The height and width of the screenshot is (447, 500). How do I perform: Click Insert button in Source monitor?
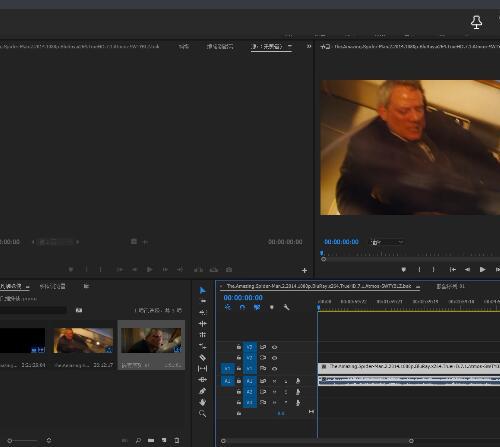coord(199,269)
